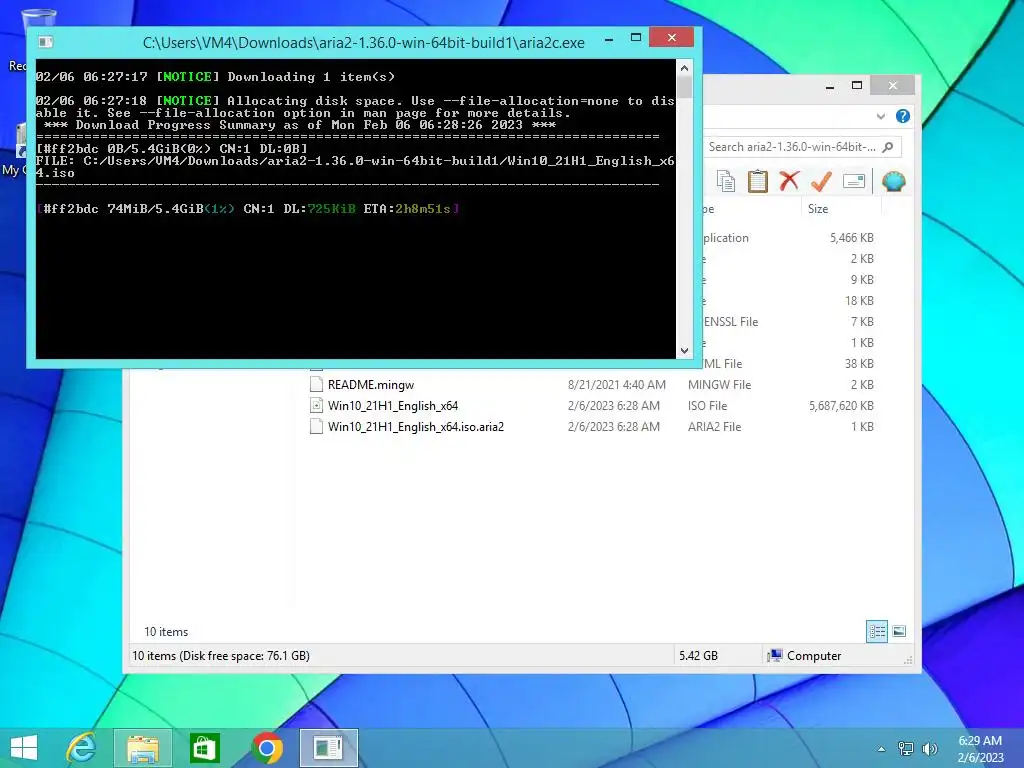Open the Windows Start button
Image resolution: width=1024 pixels, height=768 pixels.
pyautogui.click(x=24, y=748)
